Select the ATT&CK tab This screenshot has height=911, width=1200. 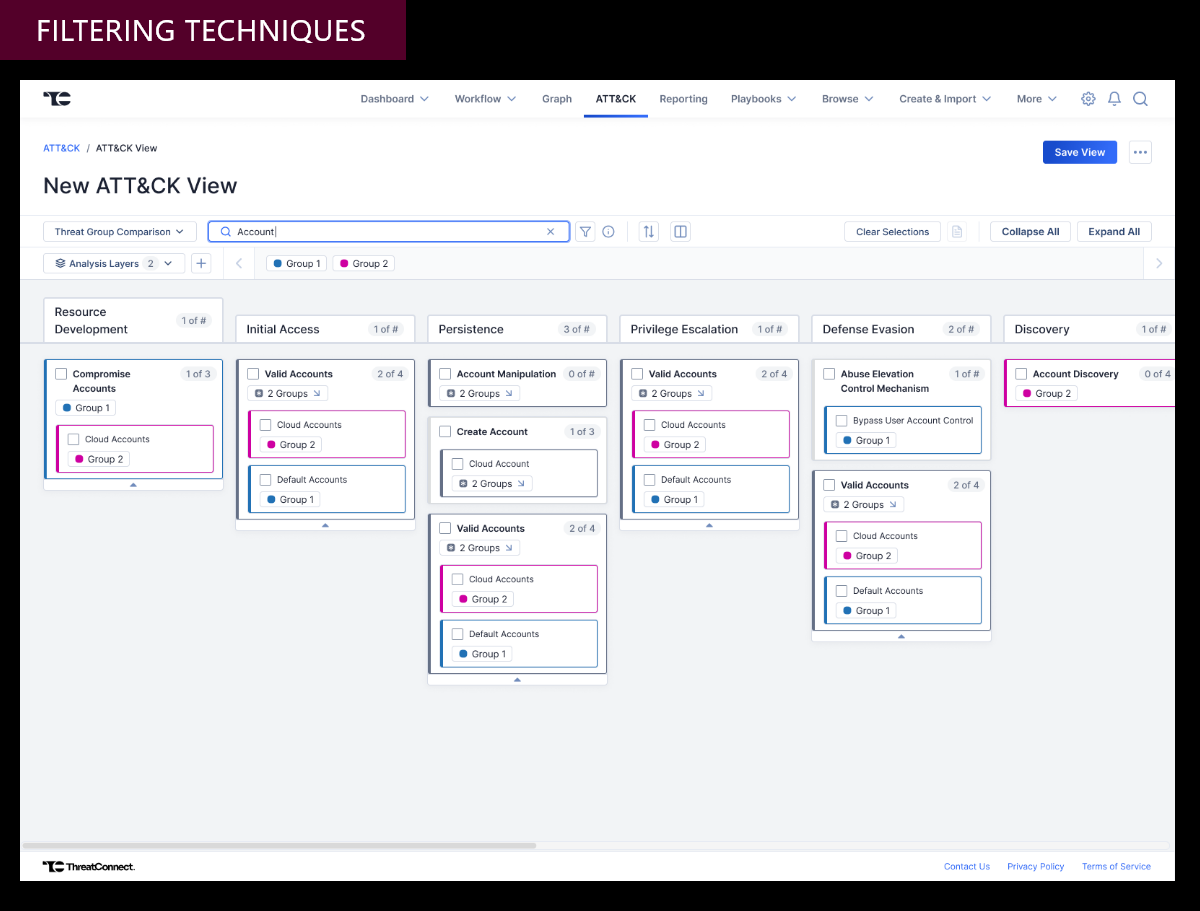click(x=616, y=99)
